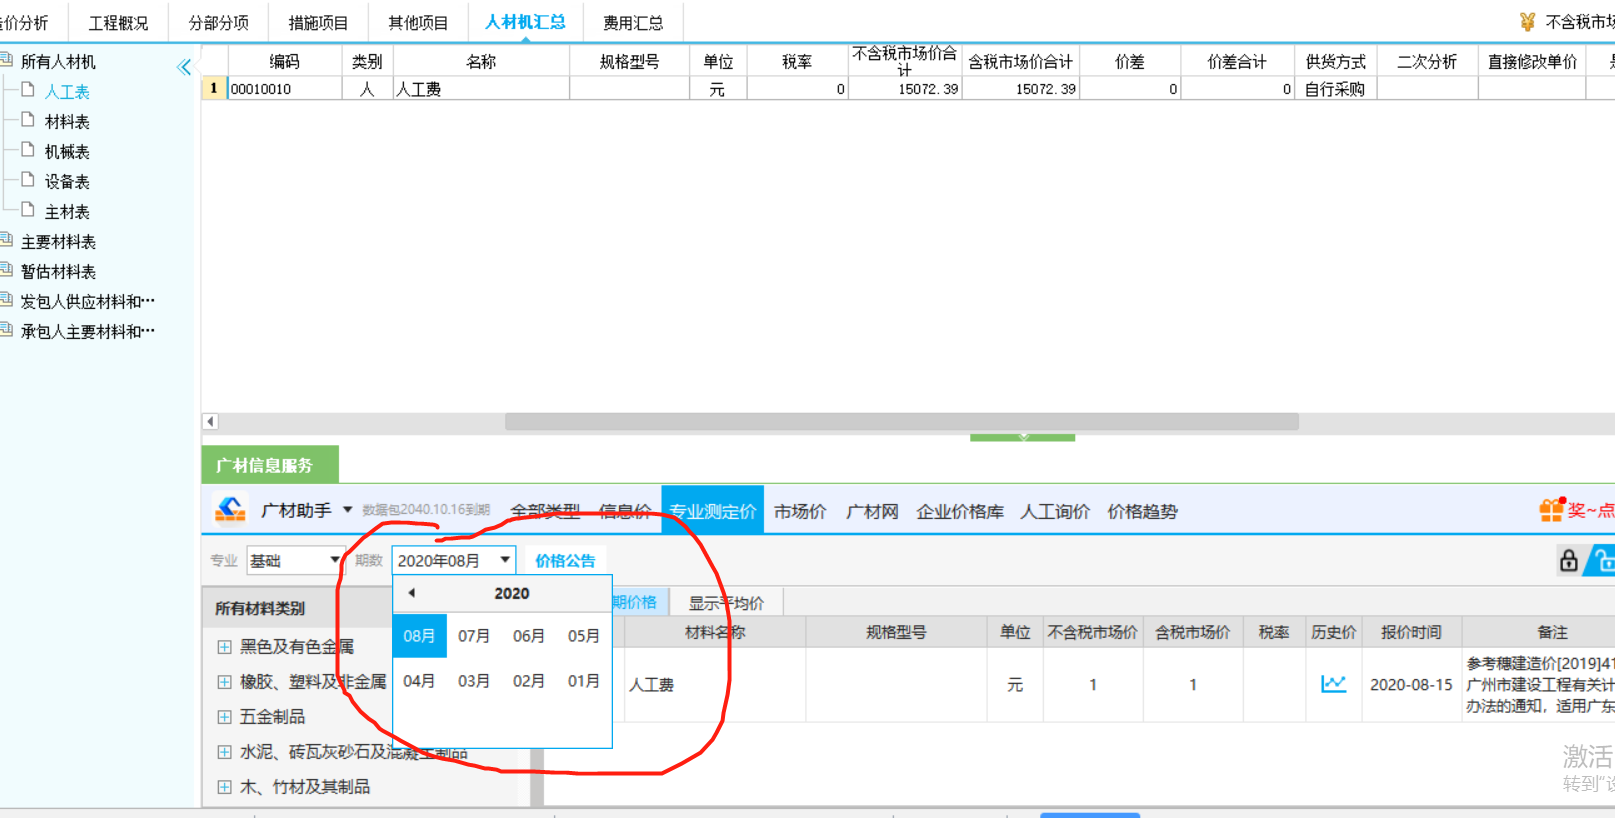This screenshot has width=1615, height=818.
Task: Click the 二次分析 column header
Action: coord(1427,61)
